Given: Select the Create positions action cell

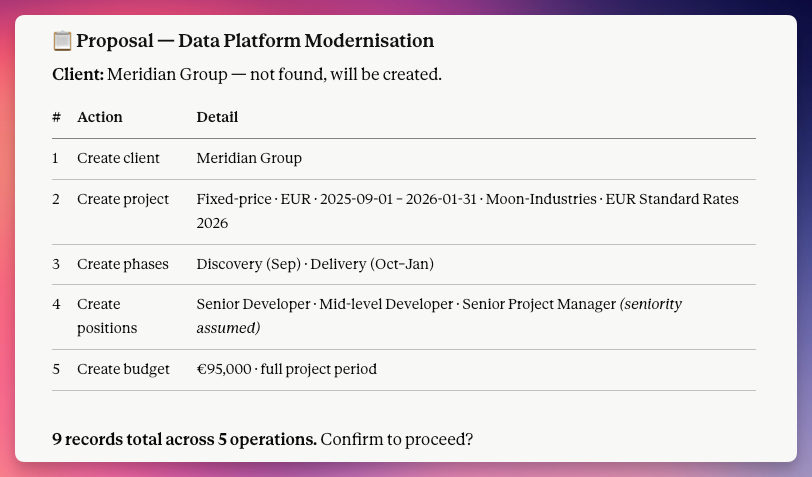Looking at the screenshot, I should pyautogui.click(x=107, y=316).
